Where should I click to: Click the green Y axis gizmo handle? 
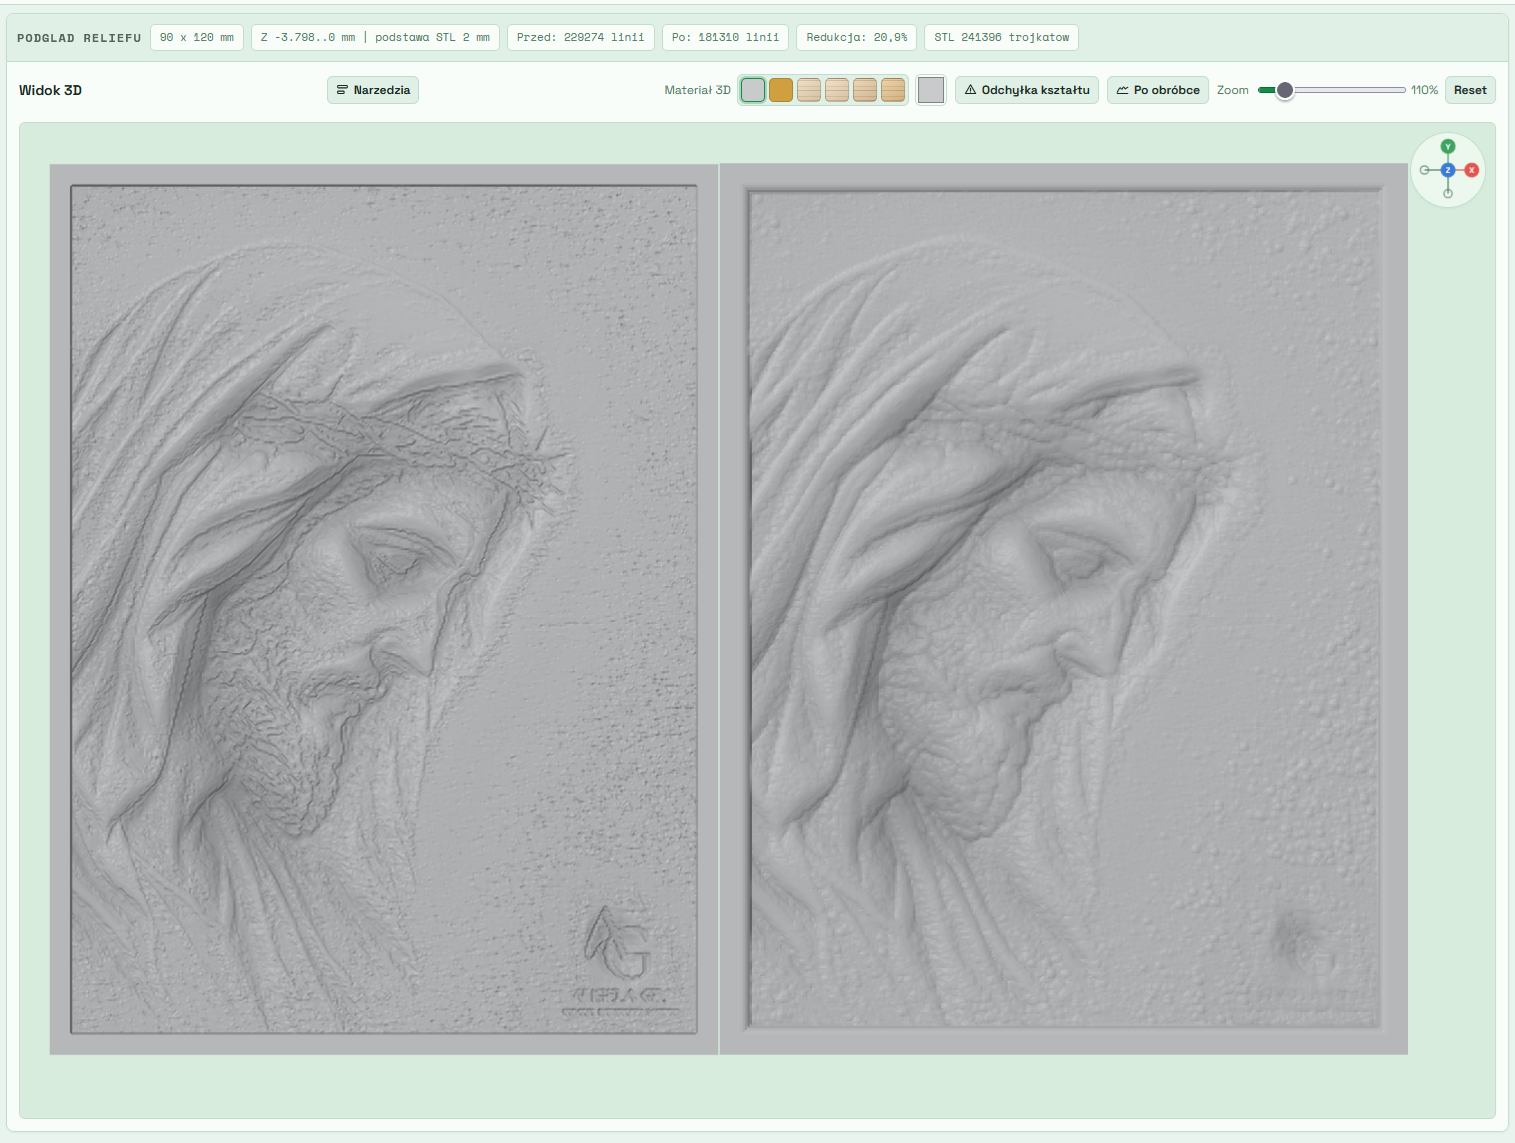[1447, 147]
